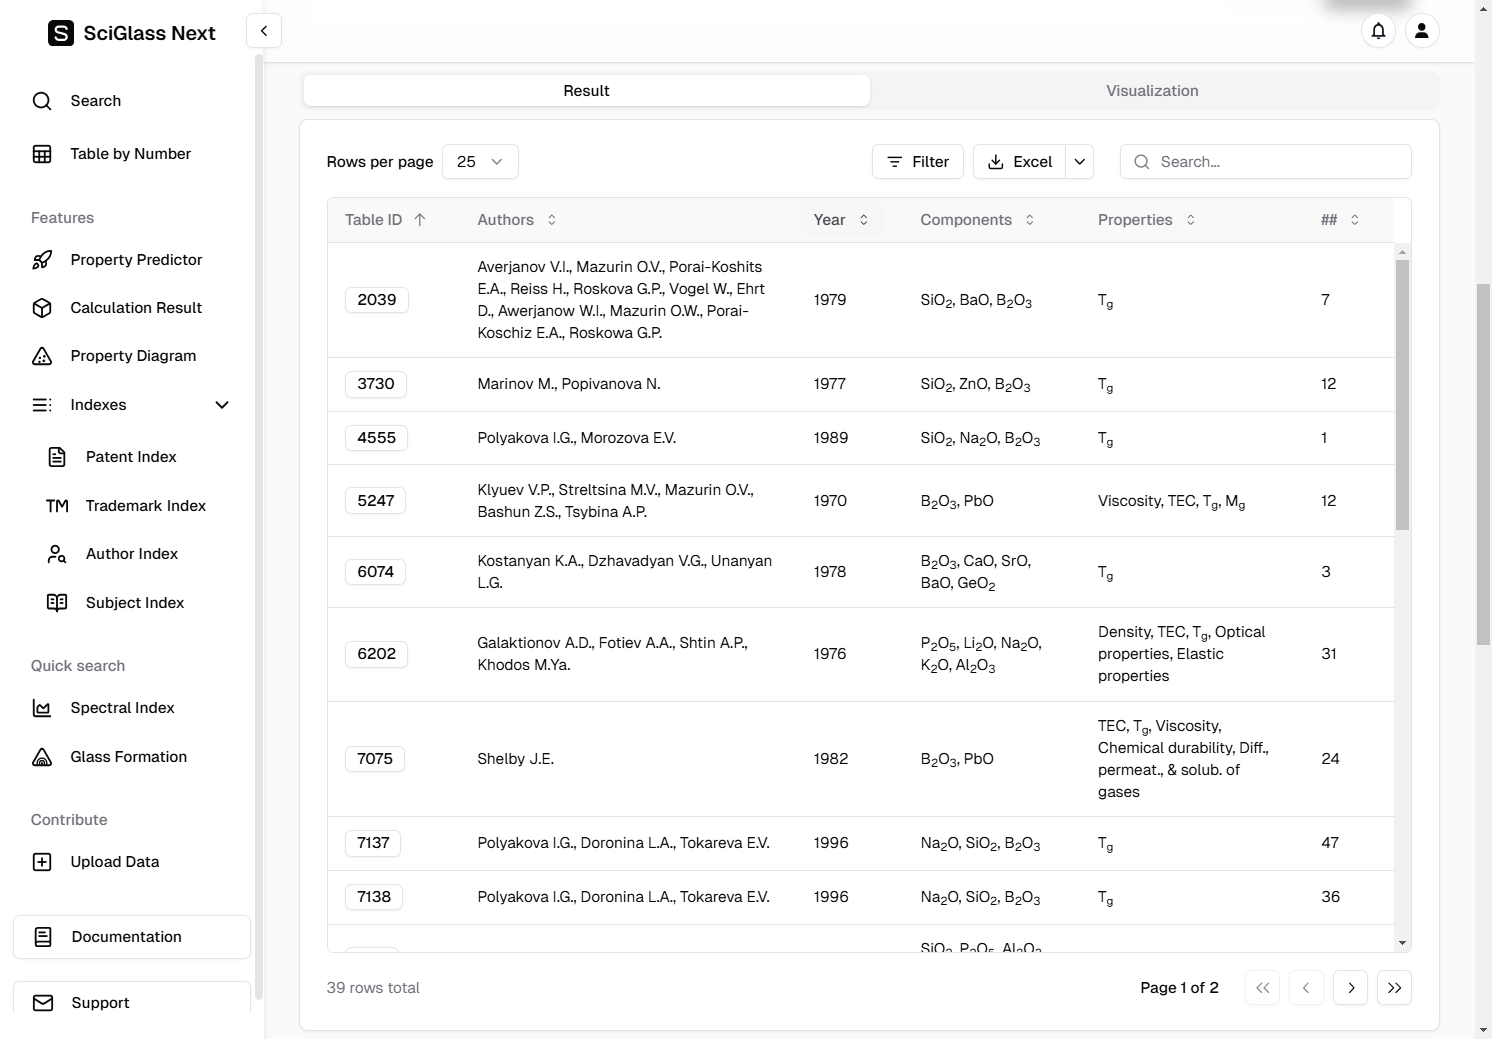The height and width of the screenshot is (1039, 1492).
Task: Go to next page of results
Action: coord(1351,988)
